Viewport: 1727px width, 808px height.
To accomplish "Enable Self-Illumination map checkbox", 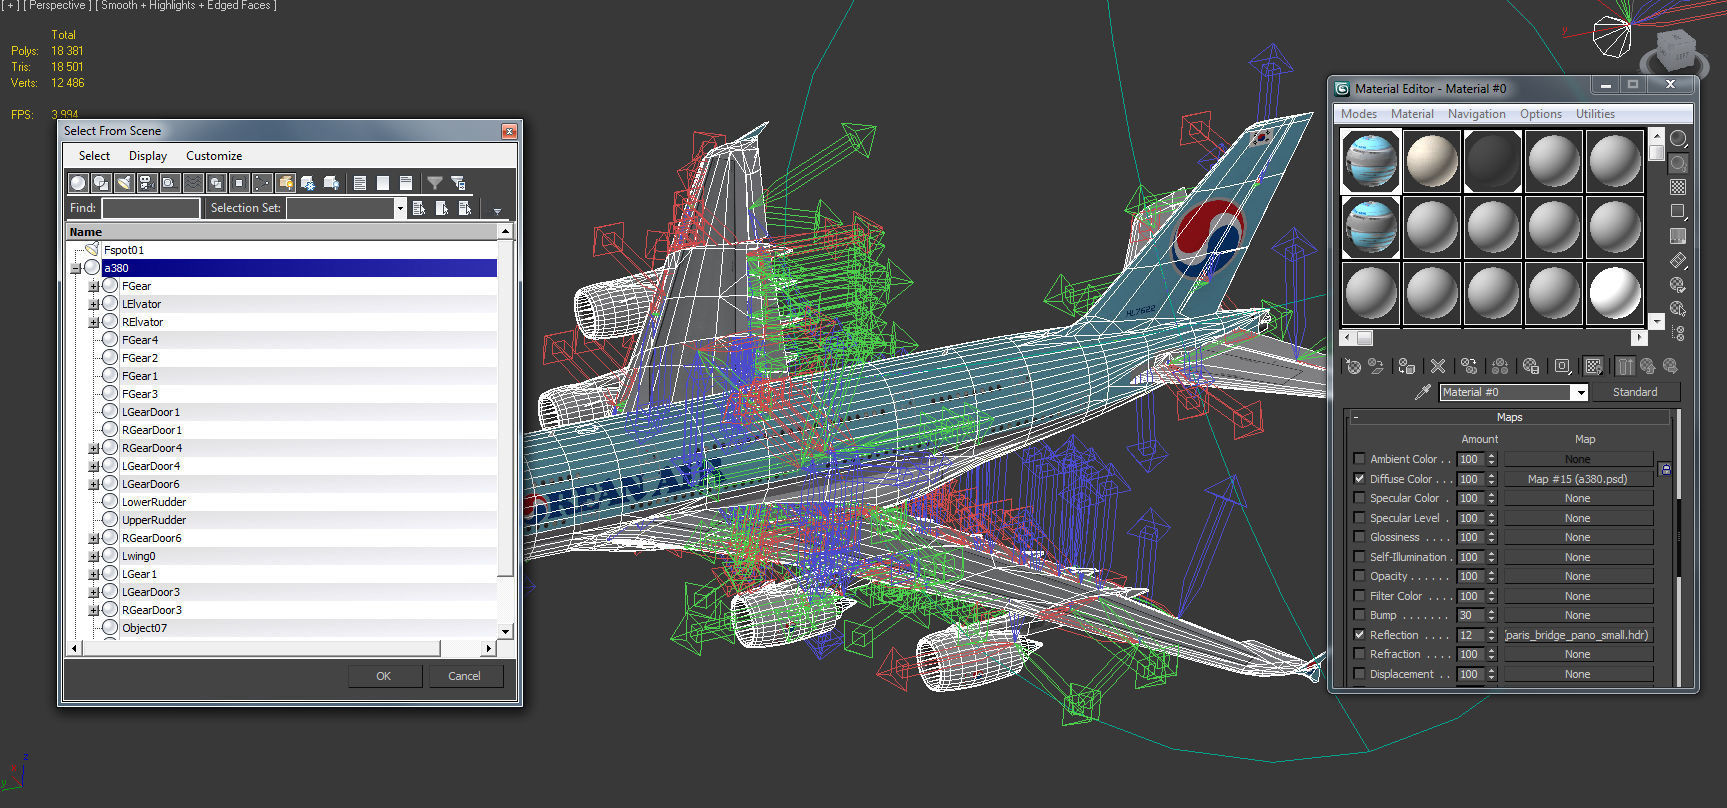I will pos(1359,556).
